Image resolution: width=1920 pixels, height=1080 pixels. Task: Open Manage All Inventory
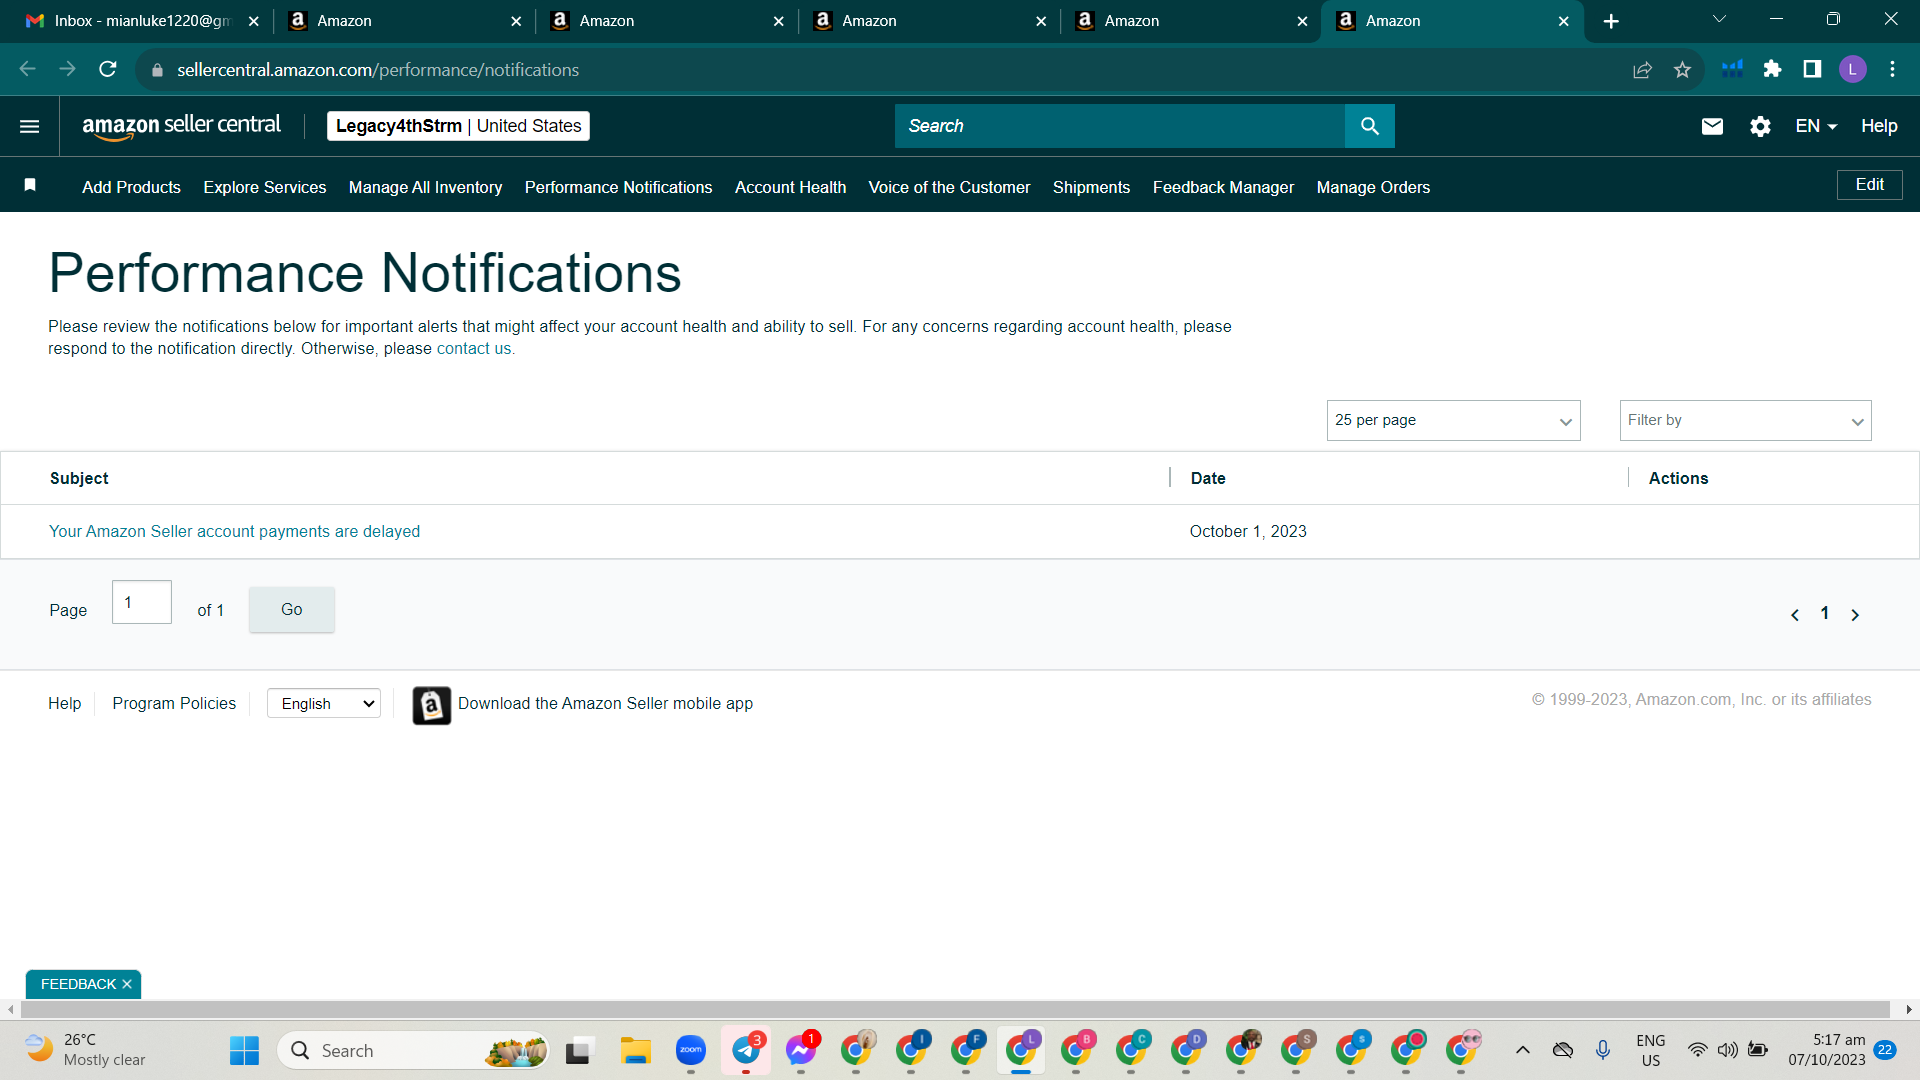click(x=425, y=187)
